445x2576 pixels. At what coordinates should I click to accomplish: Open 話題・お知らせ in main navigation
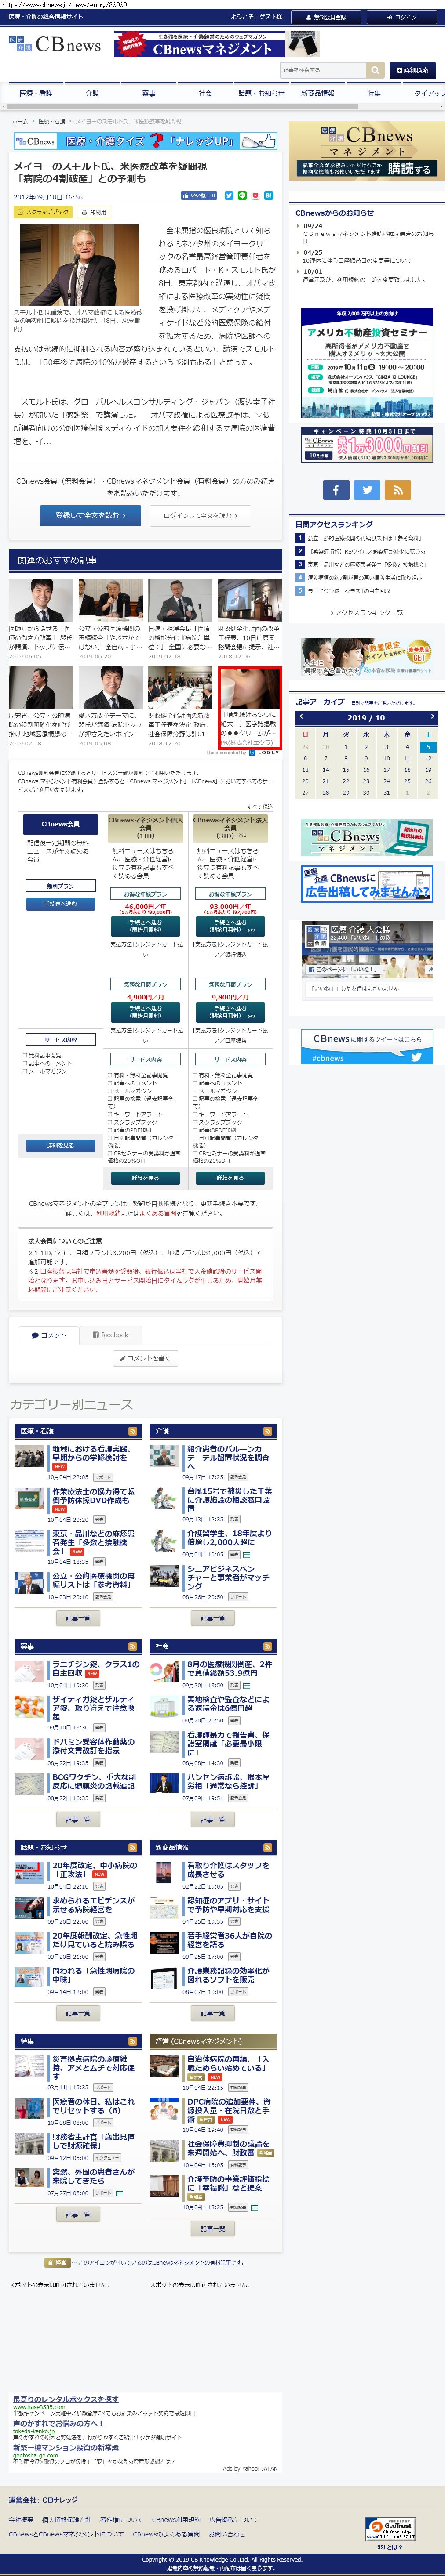[261, 93]
